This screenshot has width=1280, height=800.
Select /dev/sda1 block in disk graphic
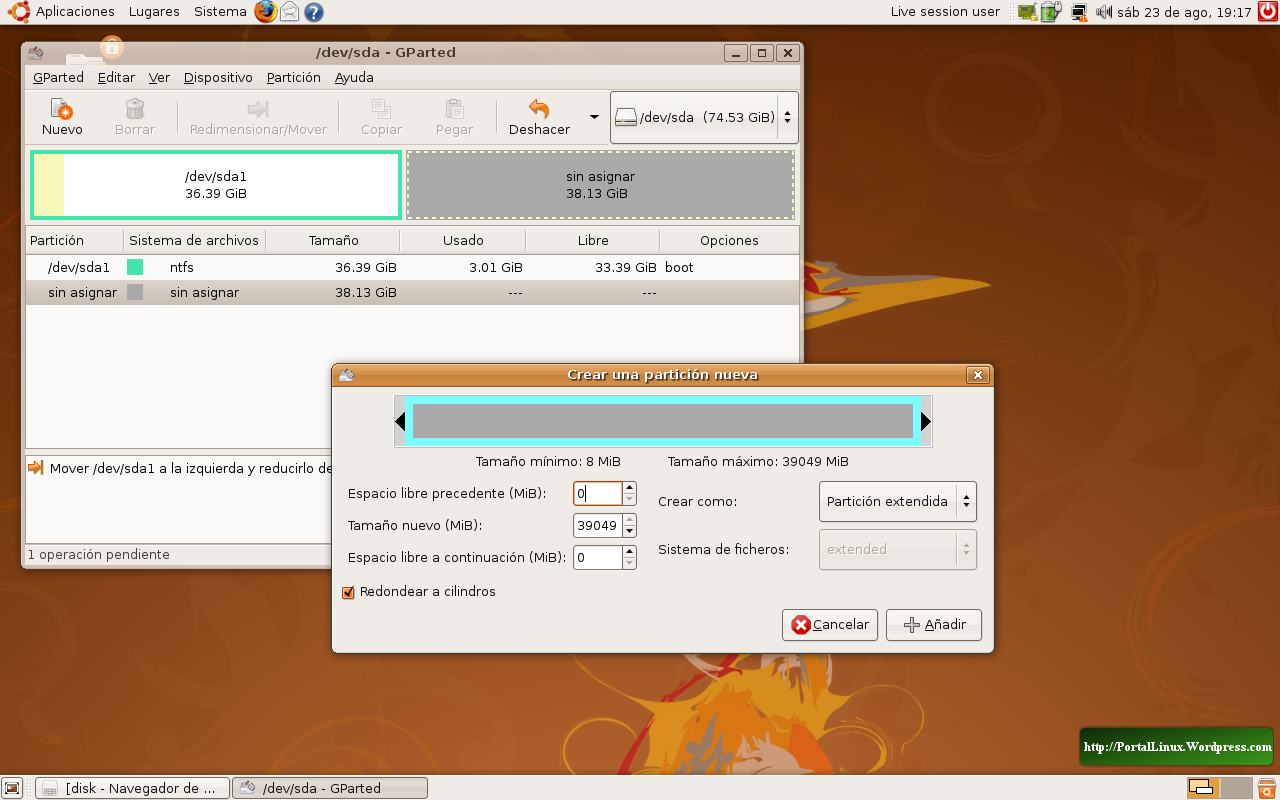(x=216, y=185)
